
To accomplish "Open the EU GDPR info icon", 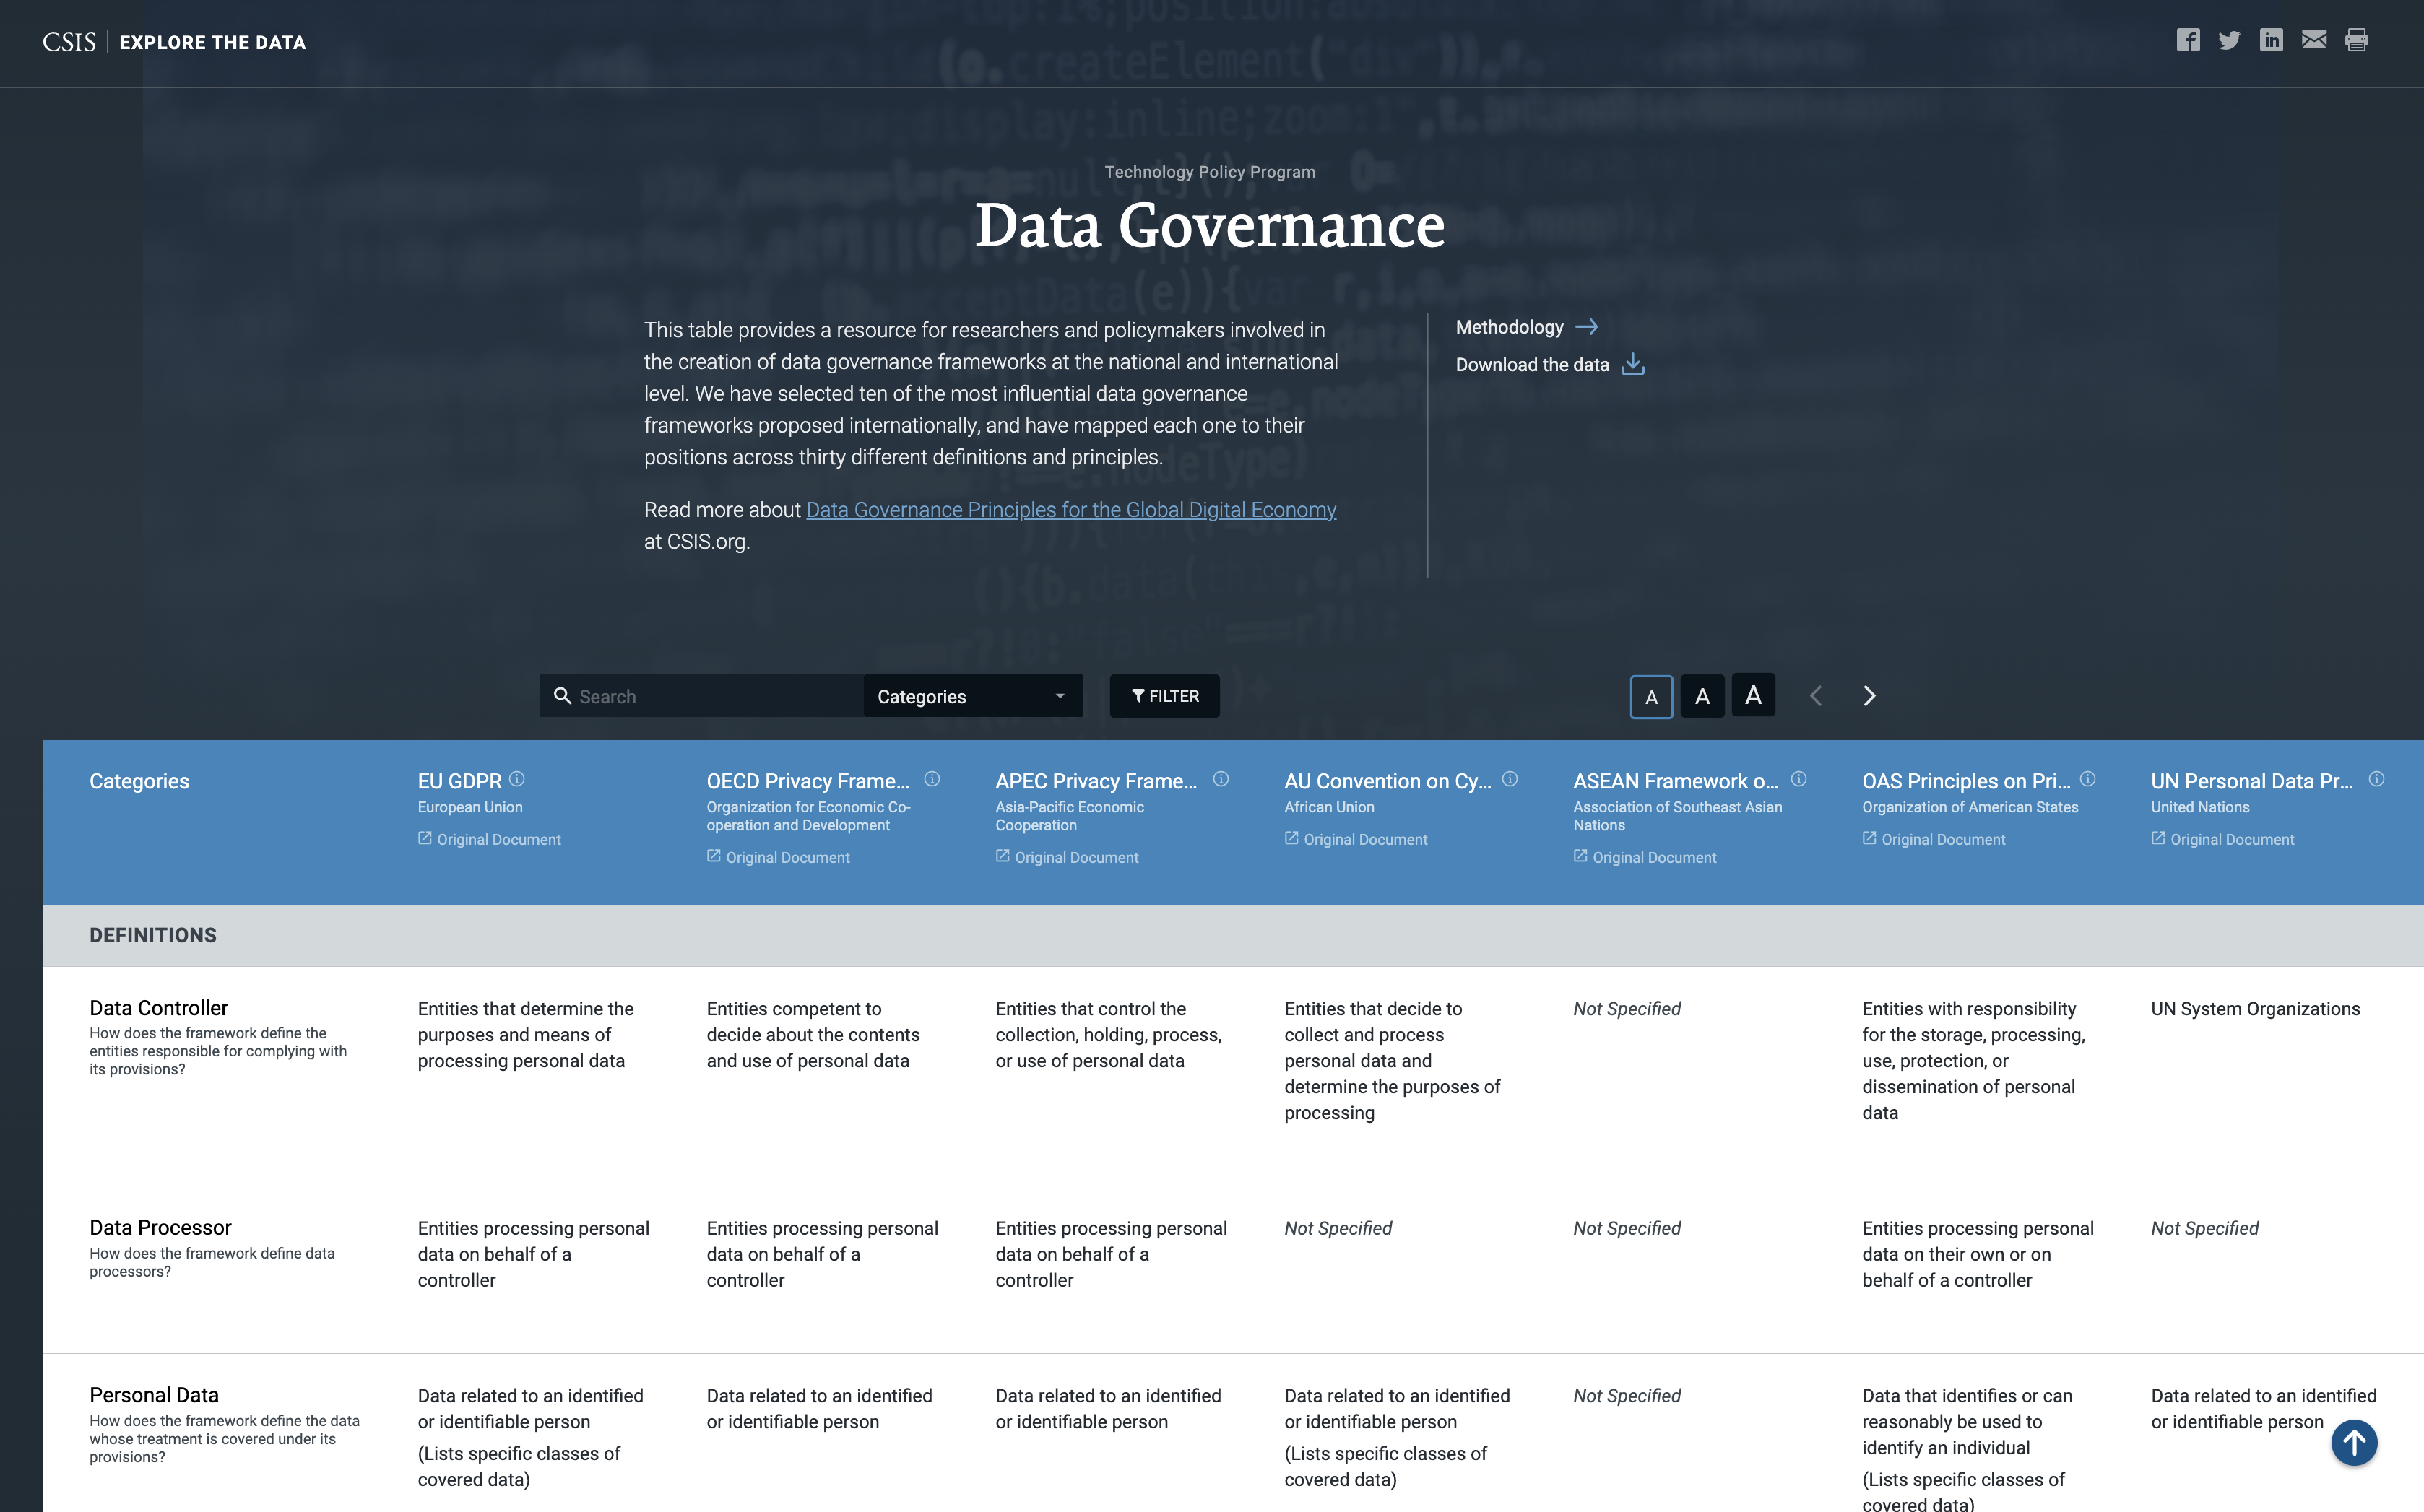I will (517, 779).
